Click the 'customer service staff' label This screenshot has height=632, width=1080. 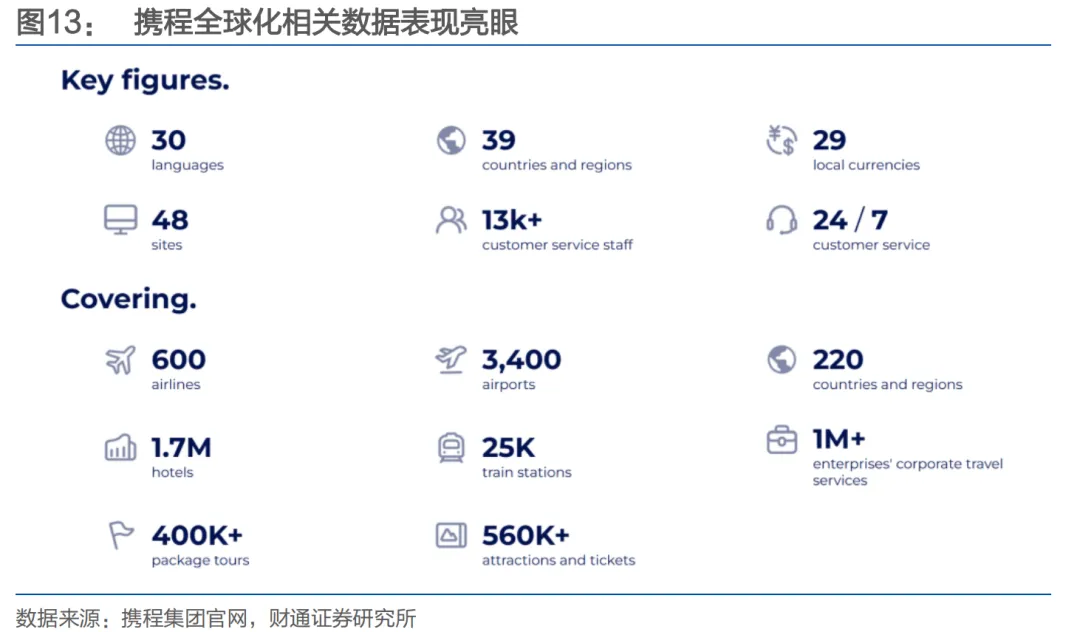tap(557, 245)
